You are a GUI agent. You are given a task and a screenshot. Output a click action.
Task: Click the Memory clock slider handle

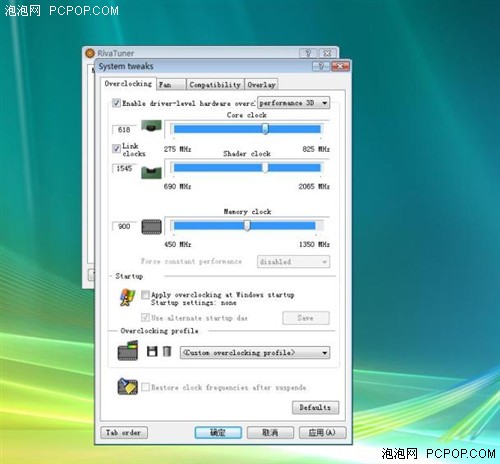pos(247,226)
